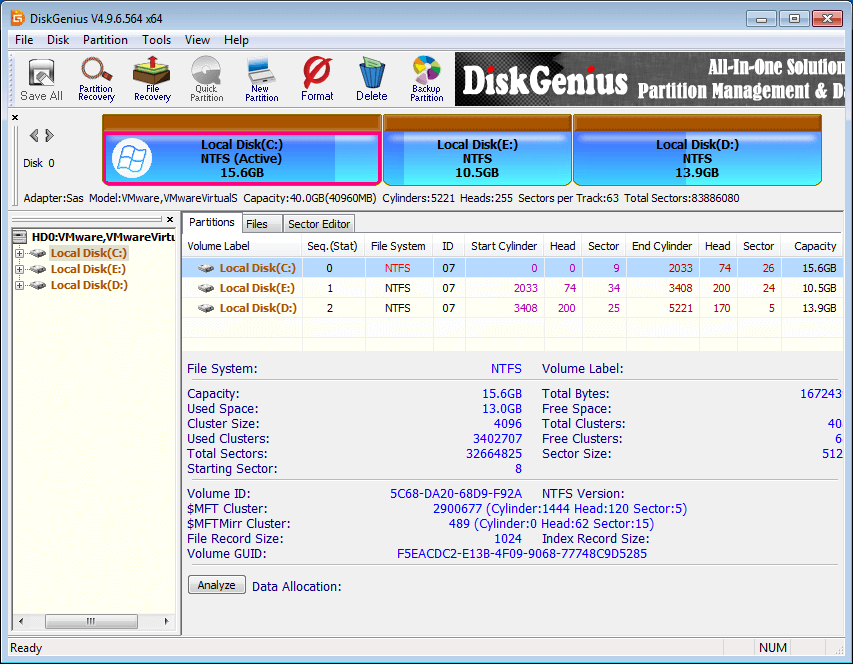The image size is (853, 664).
Task: Select Local Disk(D:) in the tree
Action: [89, 285]
